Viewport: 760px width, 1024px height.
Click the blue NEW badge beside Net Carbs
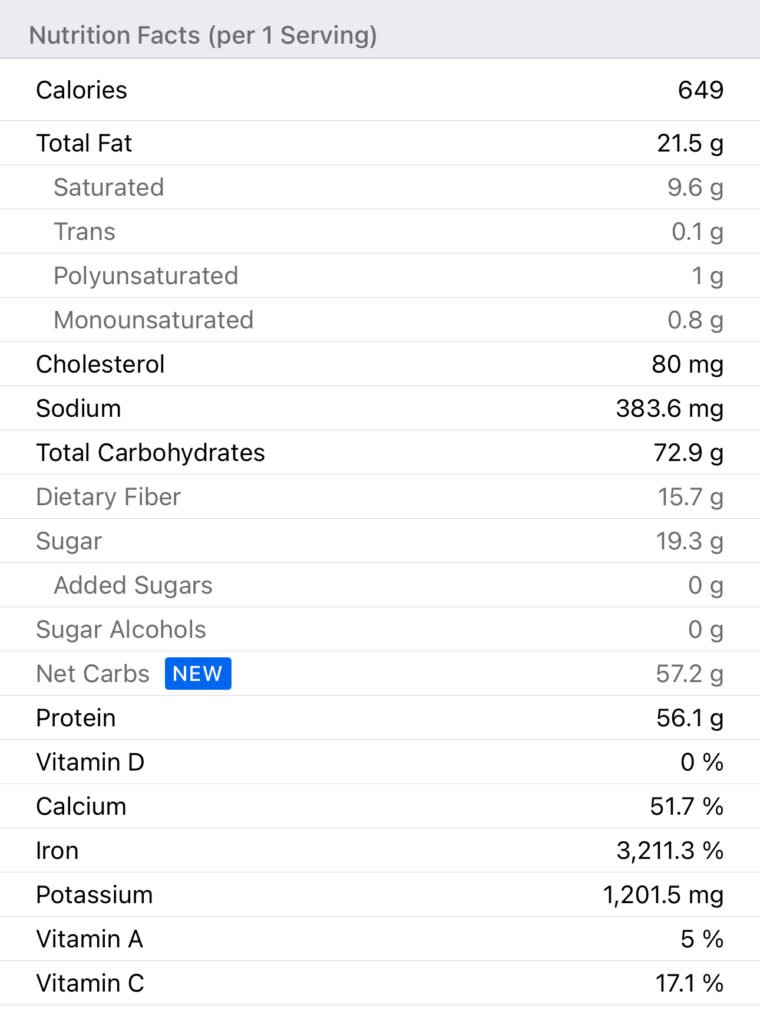click(x=198, y=674)
